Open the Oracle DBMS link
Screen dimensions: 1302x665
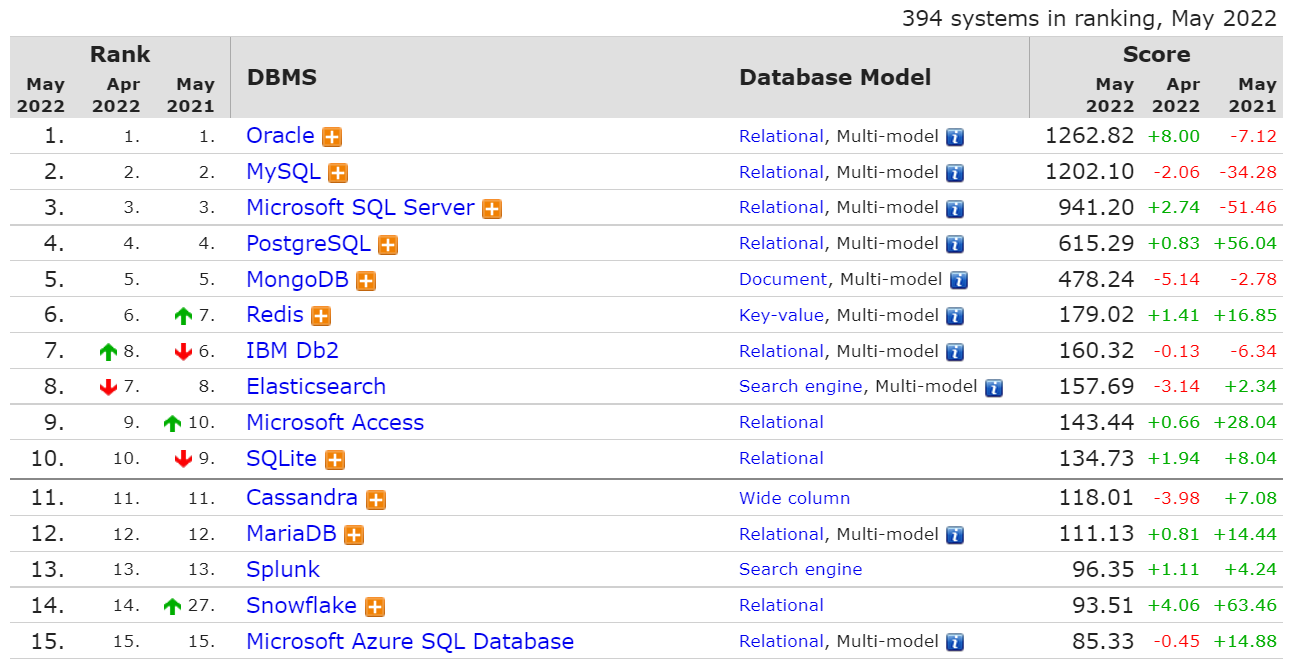281,136
